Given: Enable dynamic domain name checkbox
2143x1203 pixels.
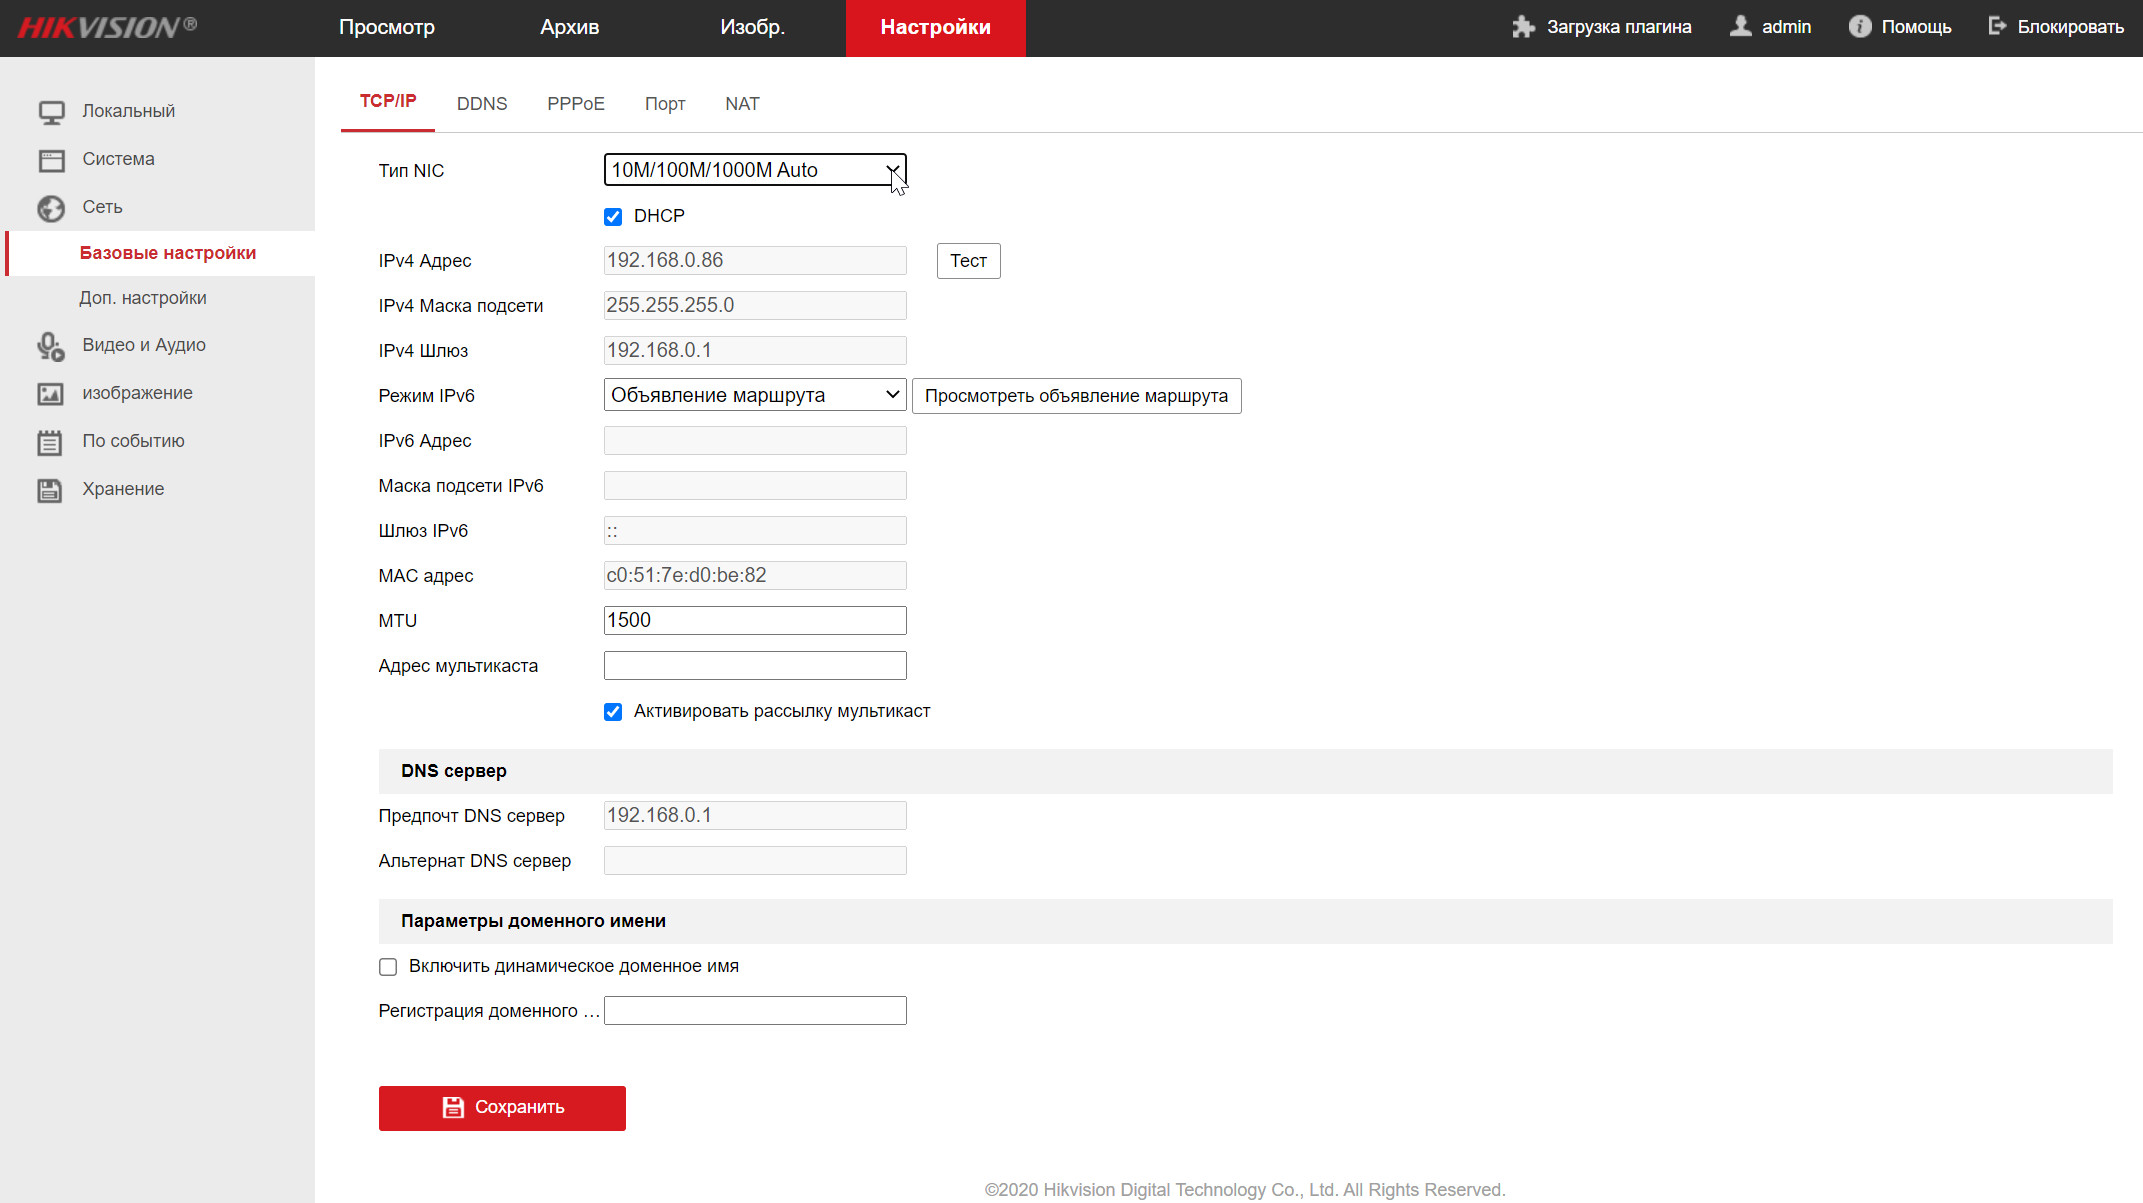Looking at the screenshot, I should (x=388, y=967).
